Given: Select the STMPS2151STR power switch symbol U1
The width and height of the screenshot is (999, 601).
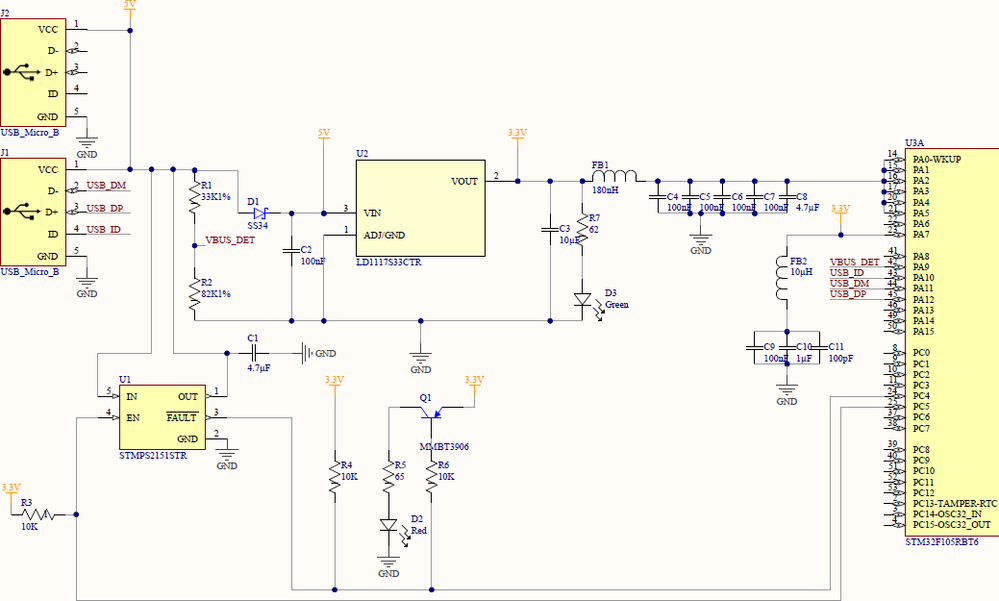Looking at the screenshot, I should pos(162,417).
